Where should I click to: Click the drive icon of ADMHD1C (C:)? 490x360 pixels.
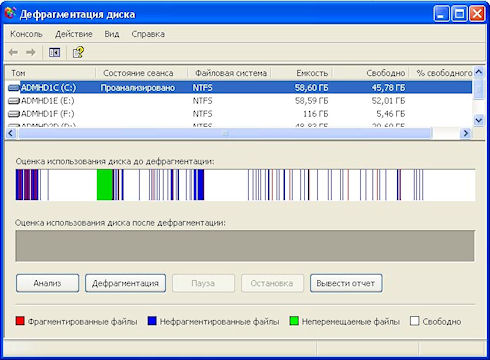click(x=14, y=88)
